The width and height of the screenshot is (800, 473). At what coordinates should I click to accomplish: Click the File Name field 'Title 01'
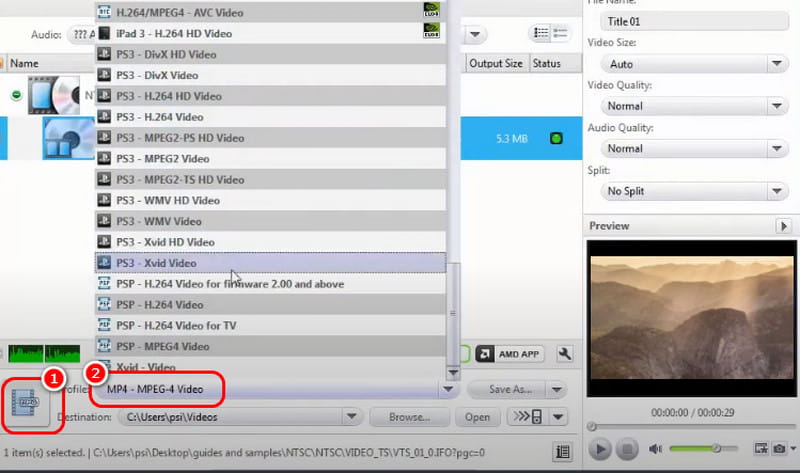(x=693, y=21)
